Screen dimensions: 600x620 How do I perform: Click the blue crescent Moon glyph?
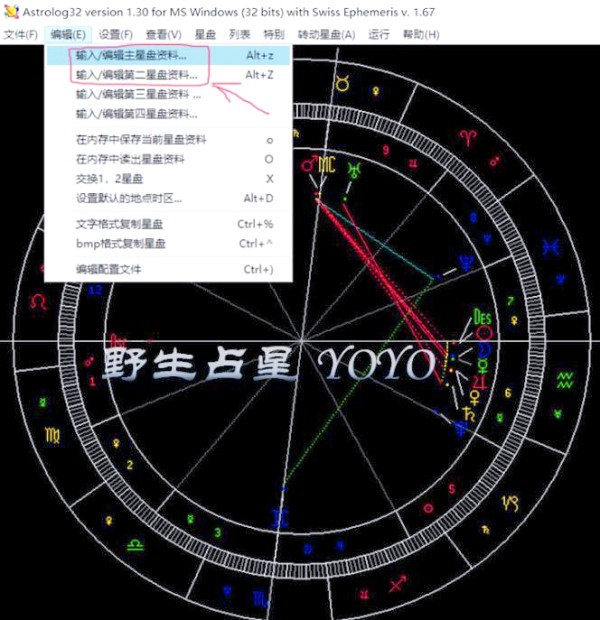click(484, 350)
